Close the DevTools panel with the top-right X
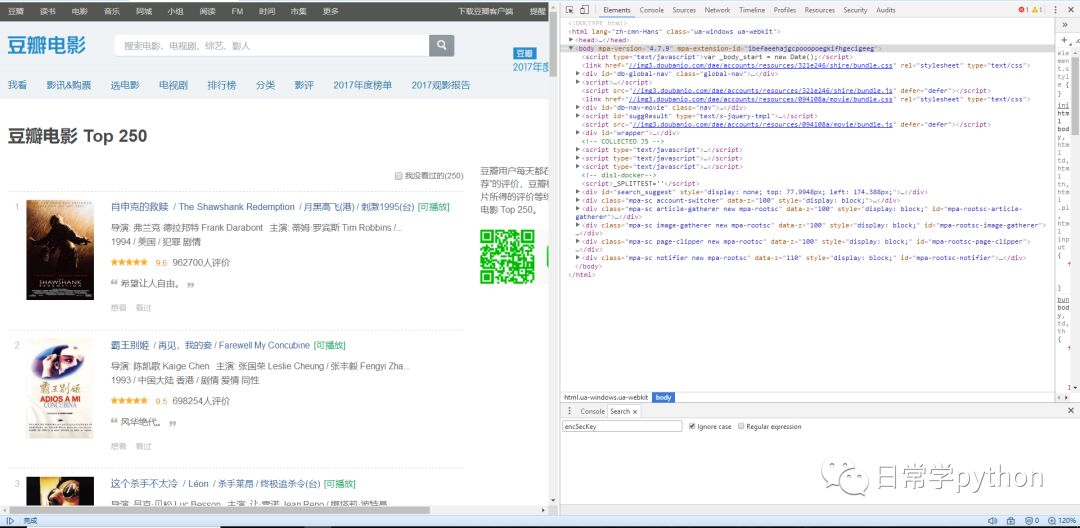 (x=1070, y=10)
